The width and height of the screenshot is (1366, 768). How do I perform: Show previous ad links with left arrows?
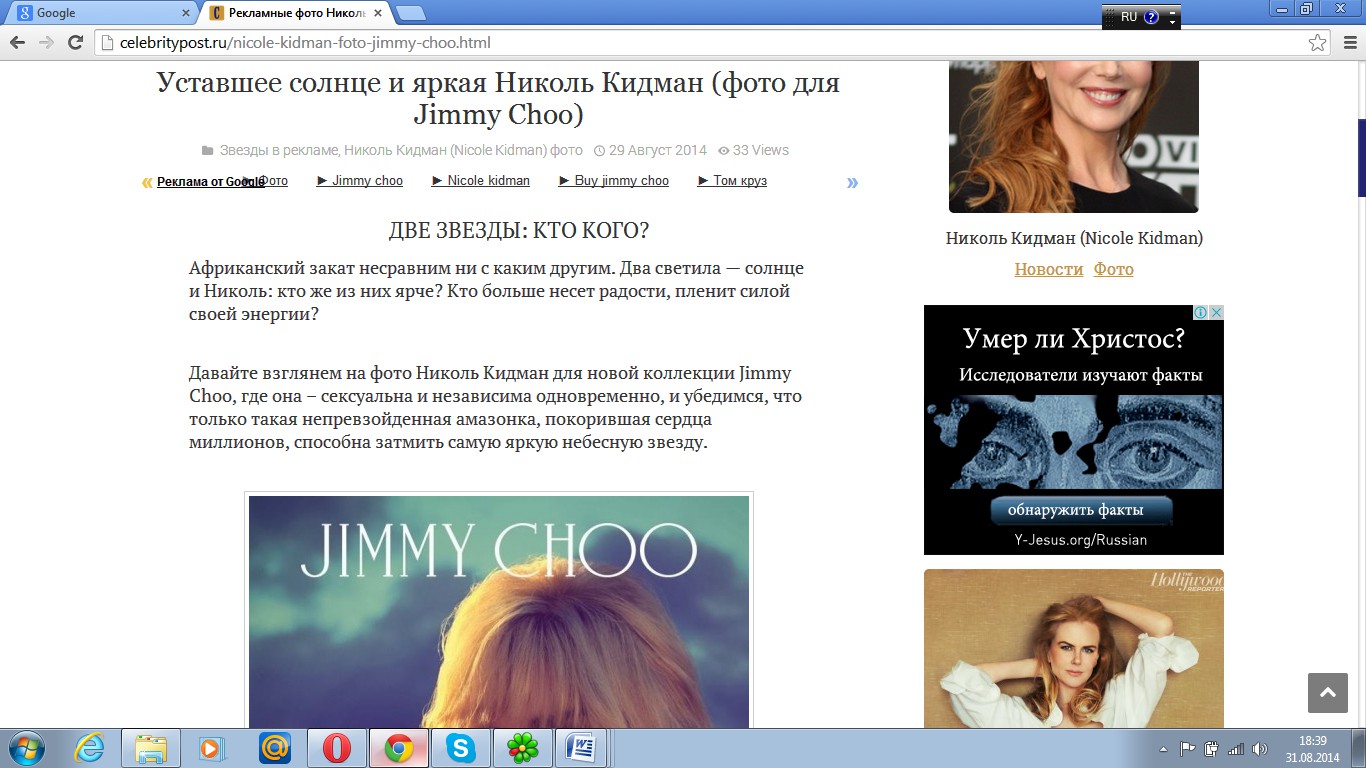(147, 182)
